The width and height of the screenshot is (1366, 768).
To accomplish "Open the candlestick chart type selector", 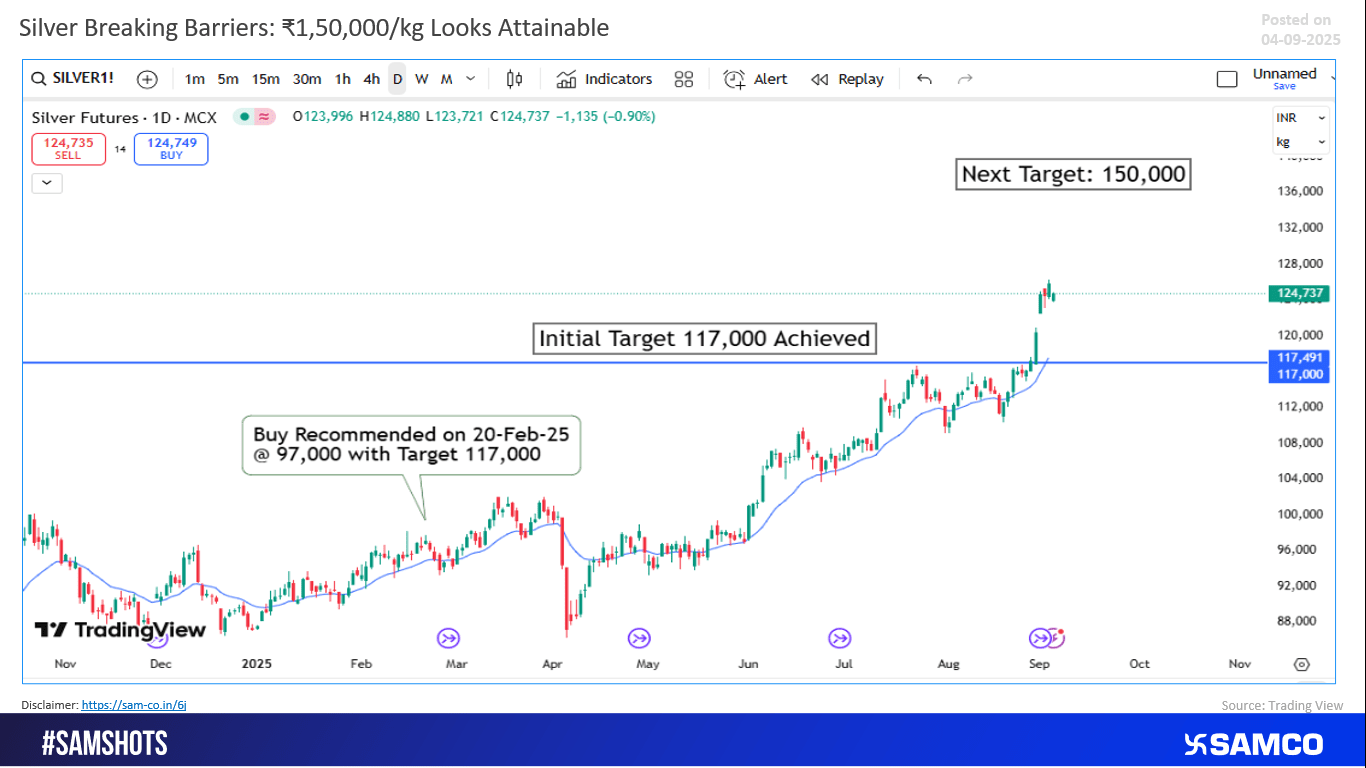I will [x=515, y=79].
